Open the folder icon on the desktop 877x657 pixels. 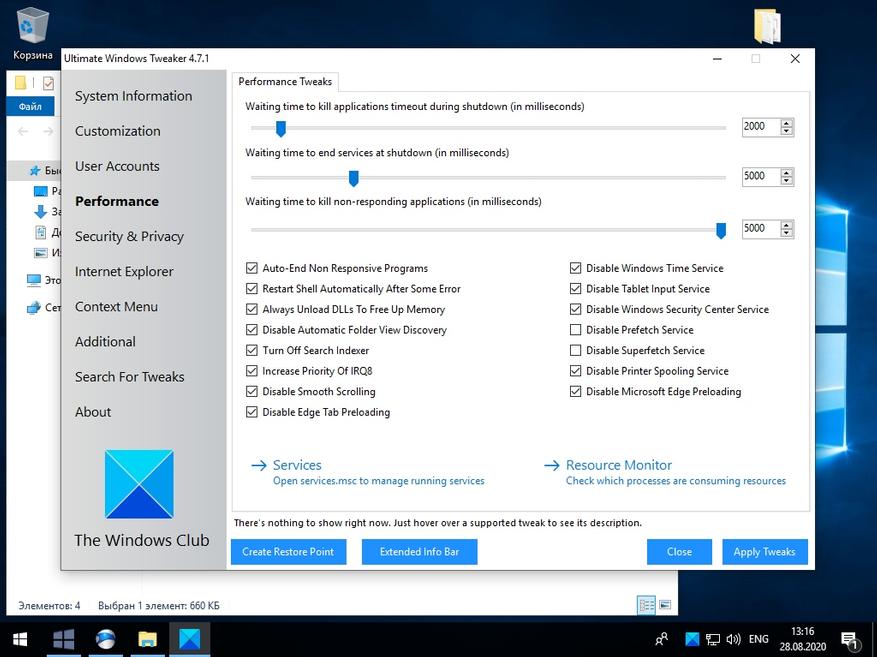(x=767, y=26)
